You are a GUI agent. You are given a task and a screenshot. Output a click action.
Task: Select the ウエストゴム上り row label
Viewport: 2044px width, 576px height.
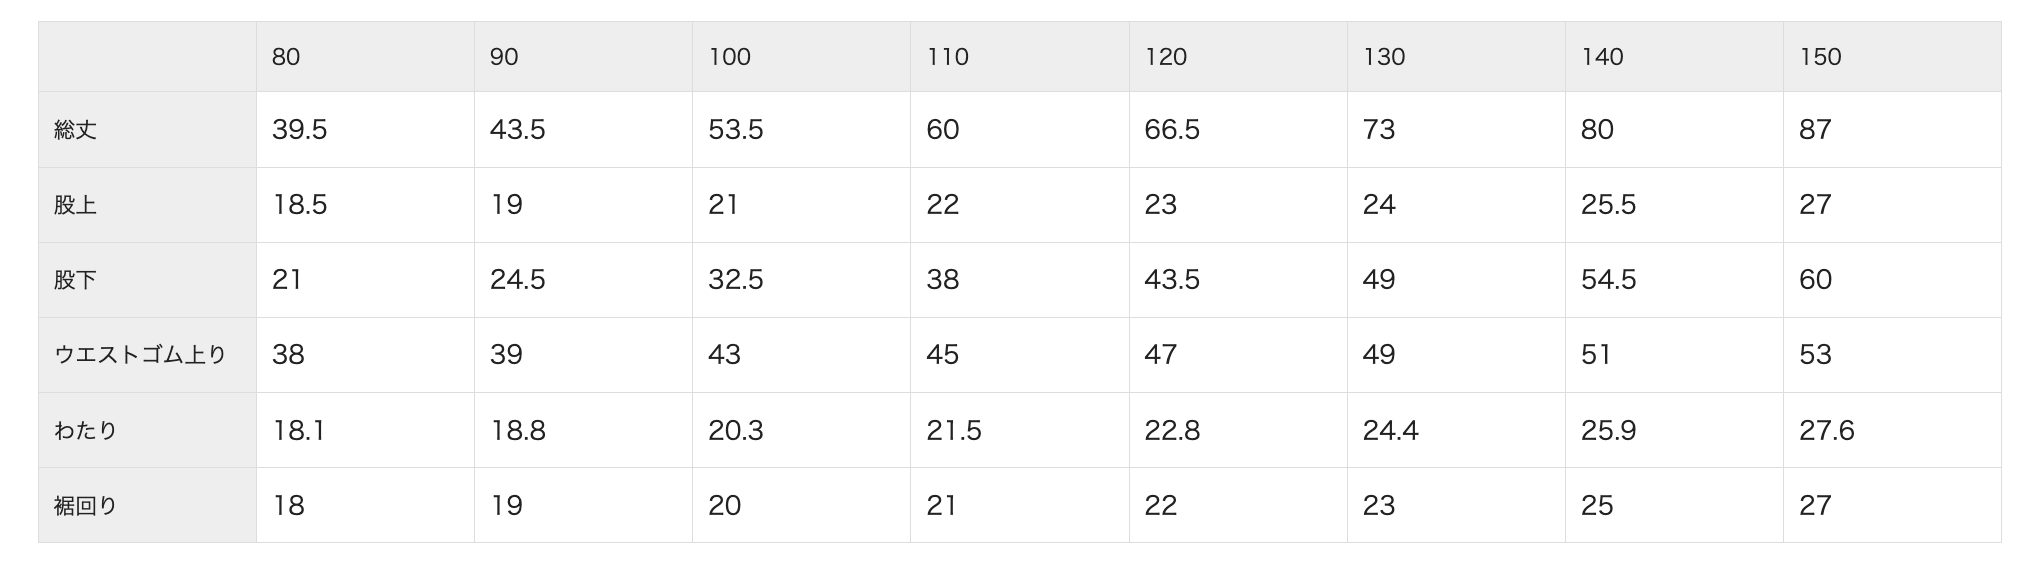point(140,355)
